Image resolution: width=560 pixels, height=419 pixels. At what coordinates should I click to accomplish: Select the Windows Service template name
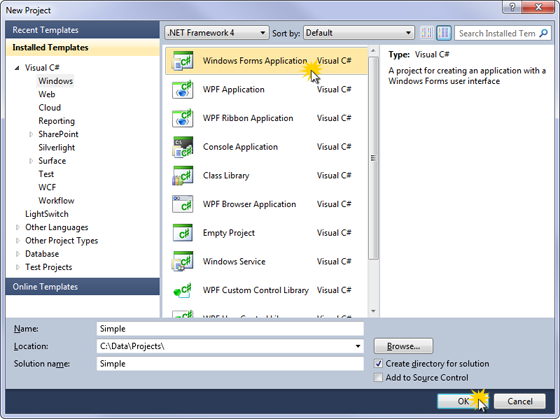pyautogui.click(x=234, y=261)
